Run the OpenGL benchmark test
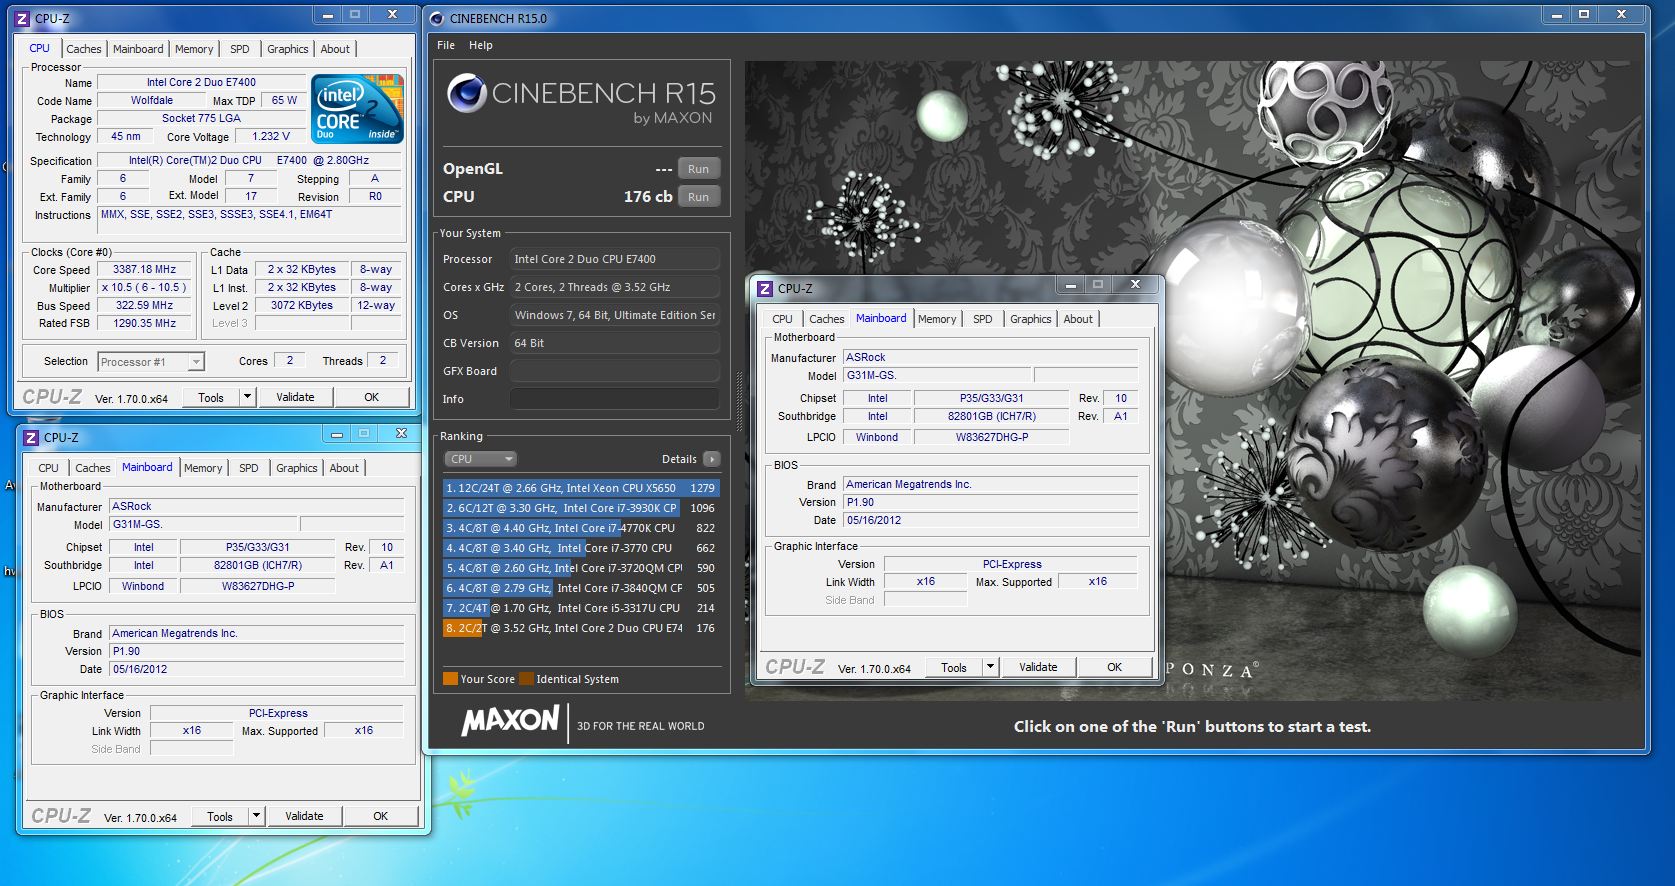 699,169
